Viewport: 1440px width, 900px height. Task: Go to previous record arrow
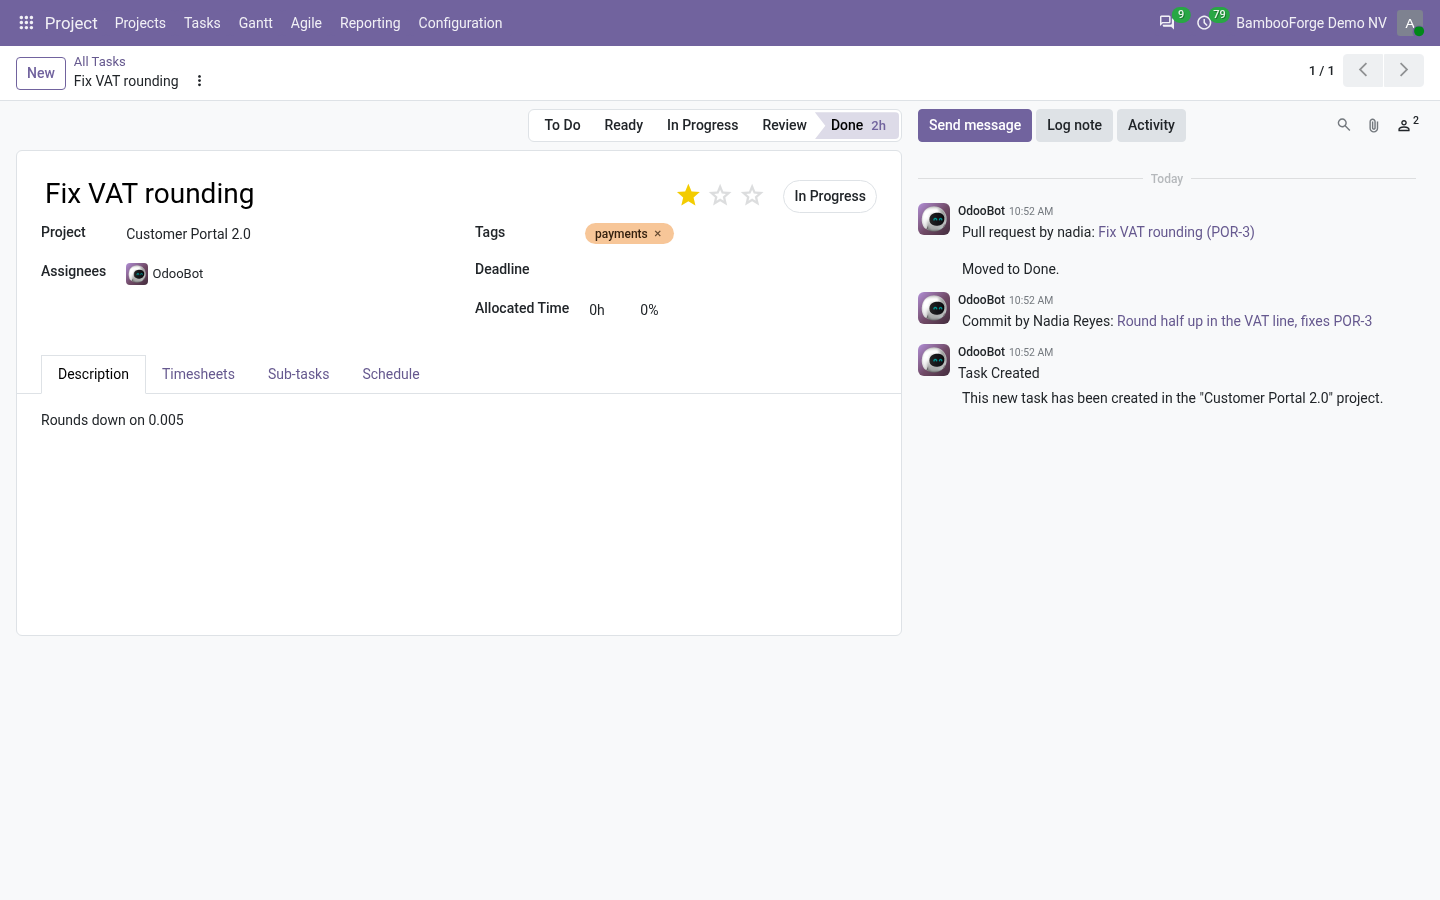[x=1363, y=70]
